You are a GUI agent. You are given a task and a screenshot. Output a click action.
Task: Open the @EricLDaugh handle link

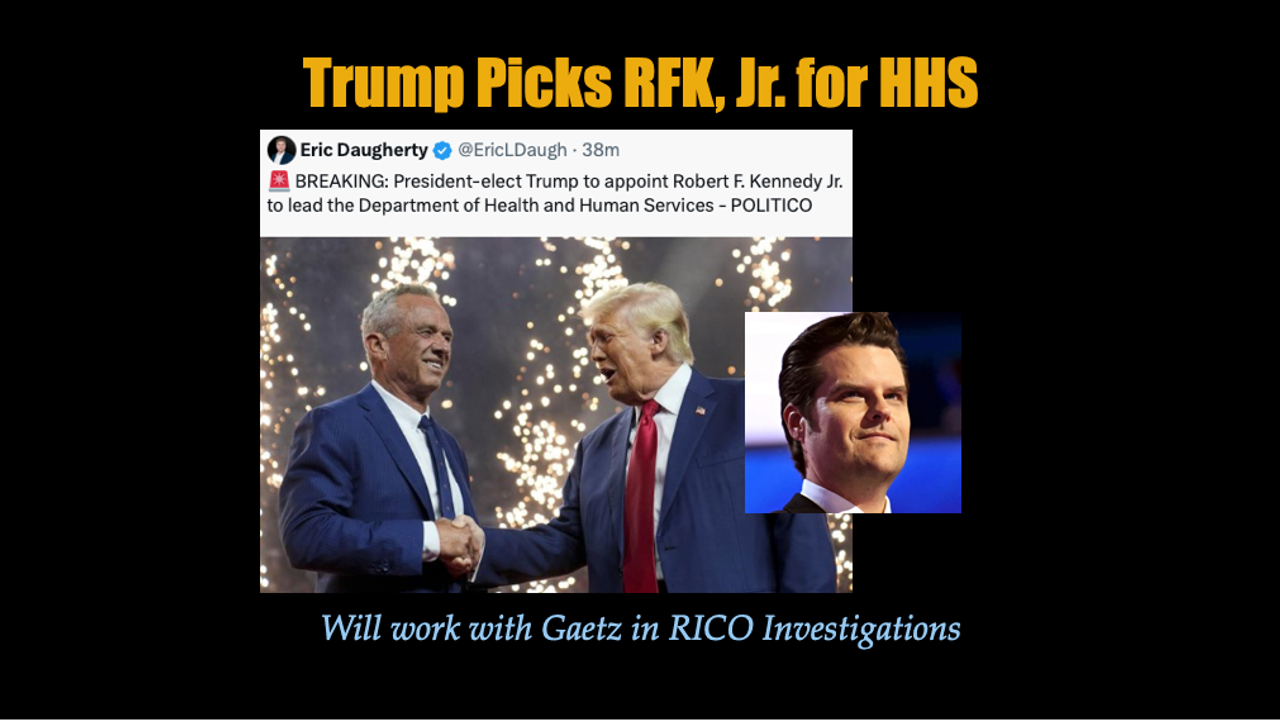pos(511,150)
